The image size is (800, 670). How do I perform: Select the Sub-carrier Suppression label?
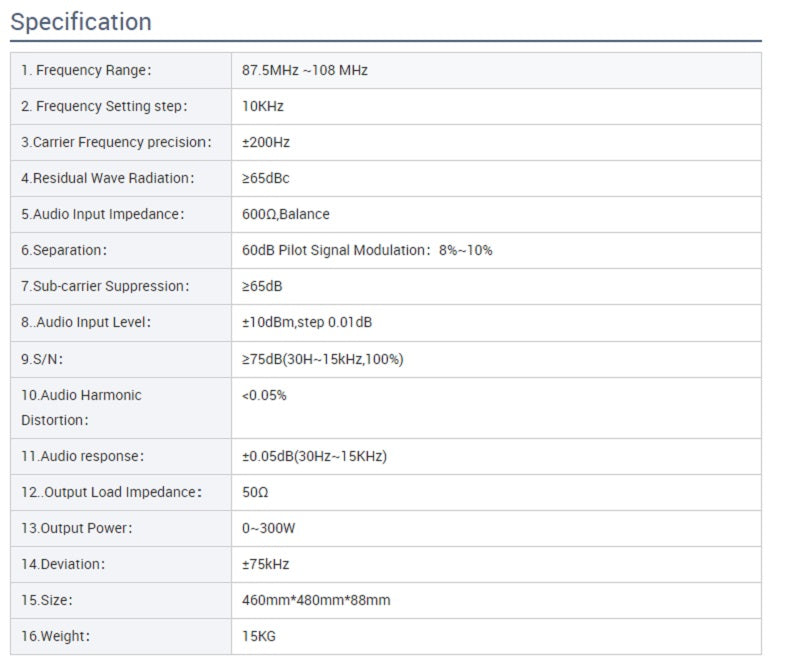point(105,286)
